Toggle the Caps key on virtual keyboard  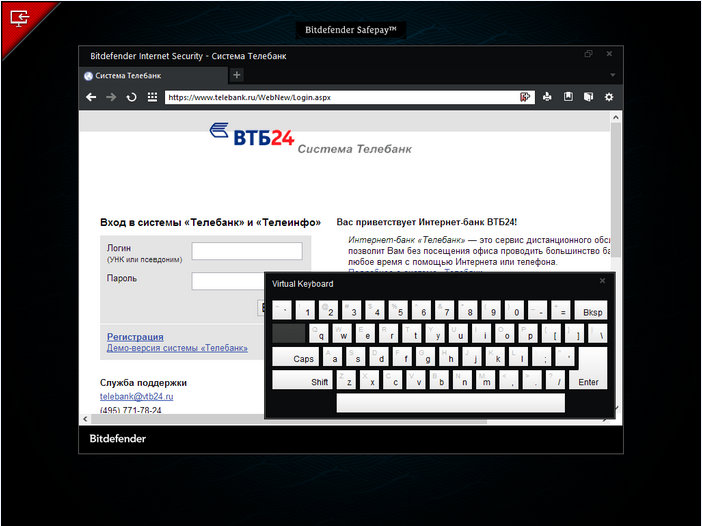(295, 358)
